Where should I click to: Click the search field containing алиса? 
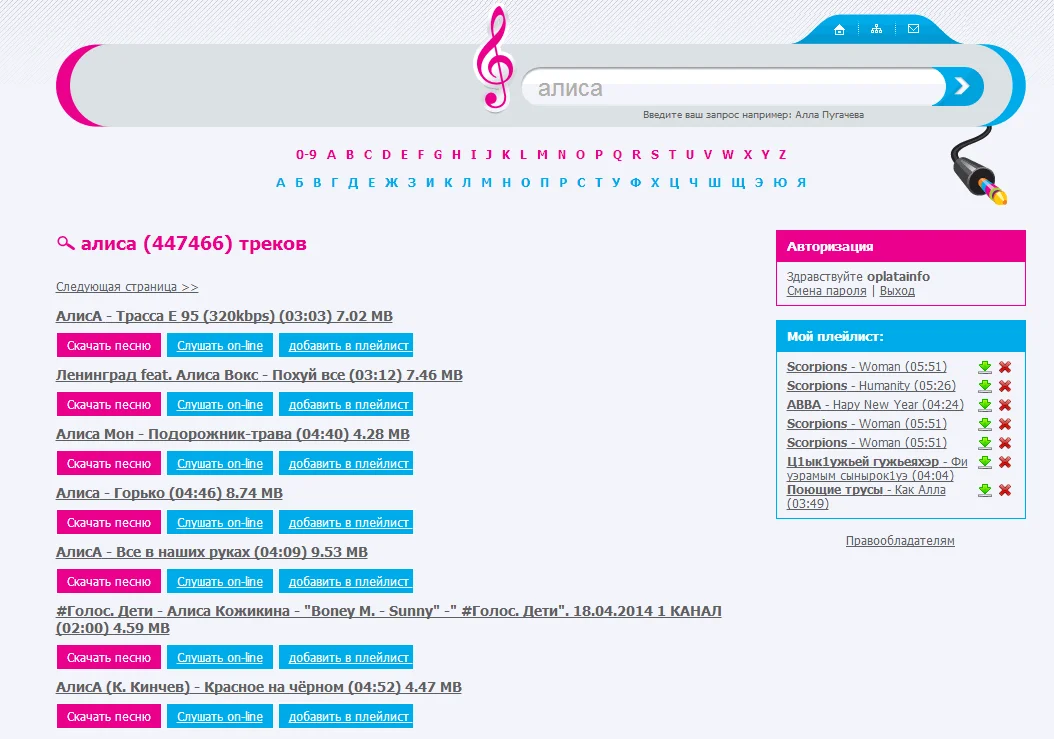(734, 87)
